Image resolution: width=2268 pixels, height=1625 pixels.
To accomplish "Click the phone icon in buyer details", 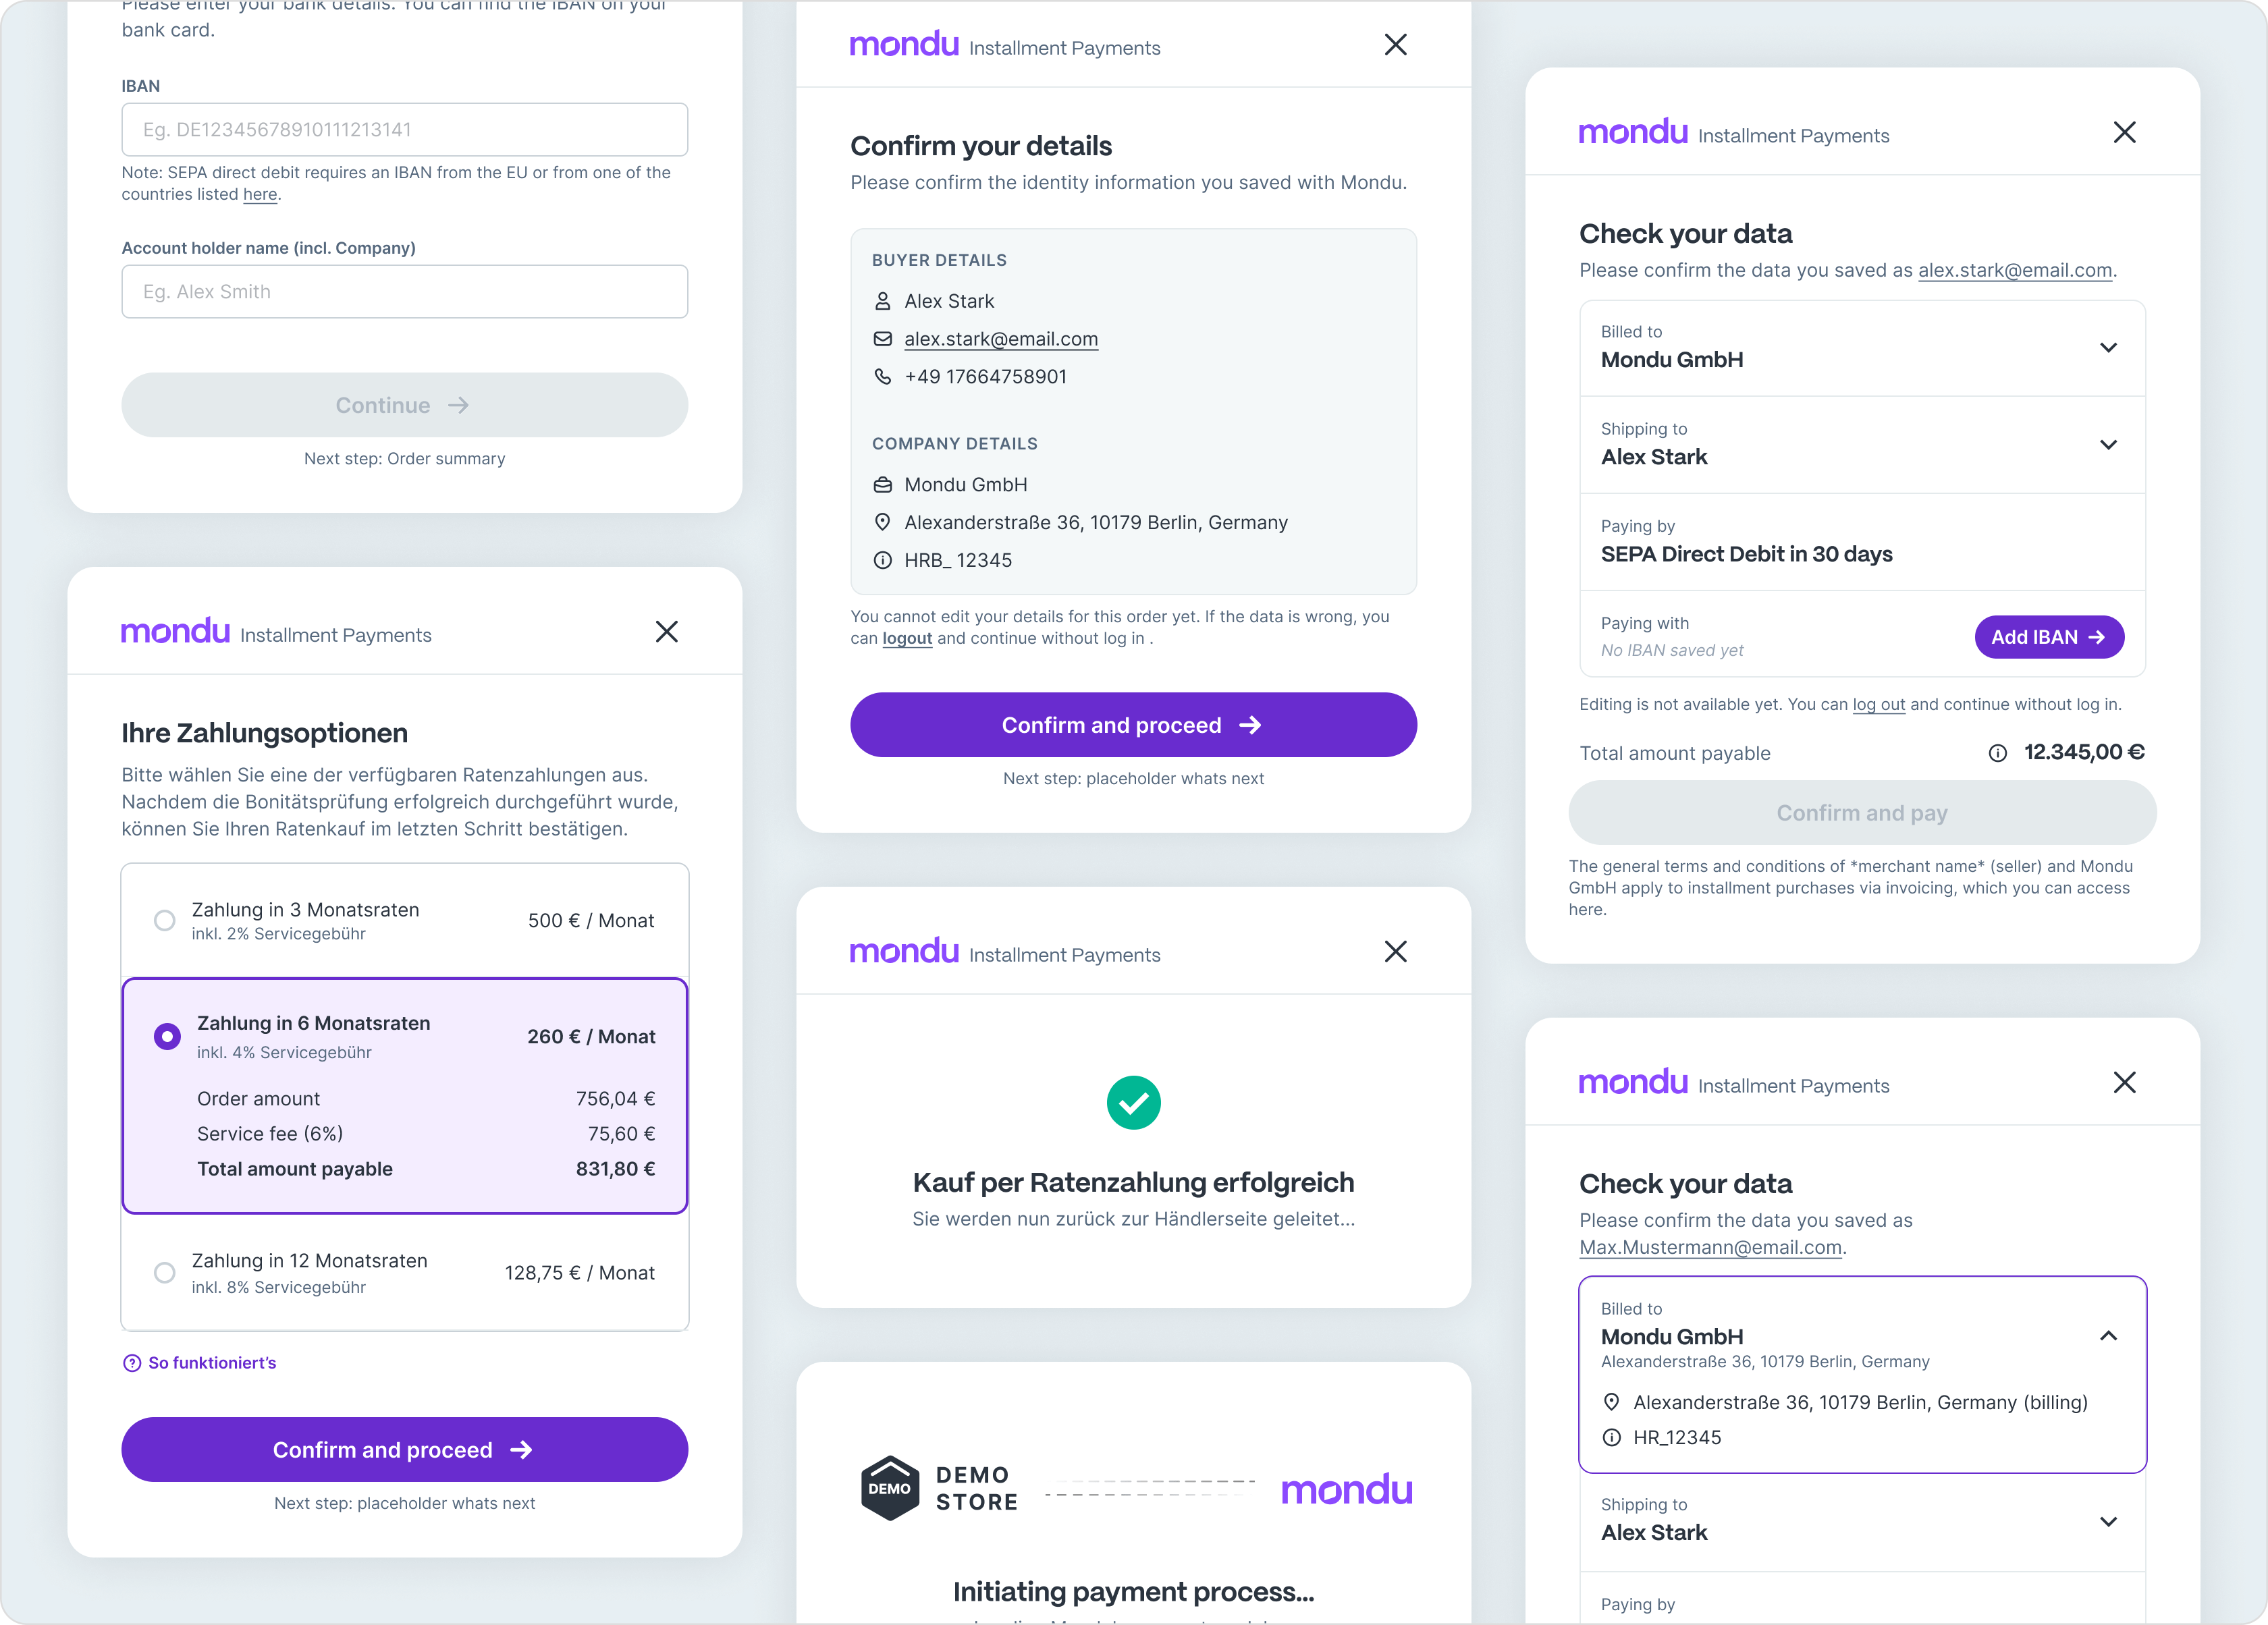I will click(x=882, y=377).
